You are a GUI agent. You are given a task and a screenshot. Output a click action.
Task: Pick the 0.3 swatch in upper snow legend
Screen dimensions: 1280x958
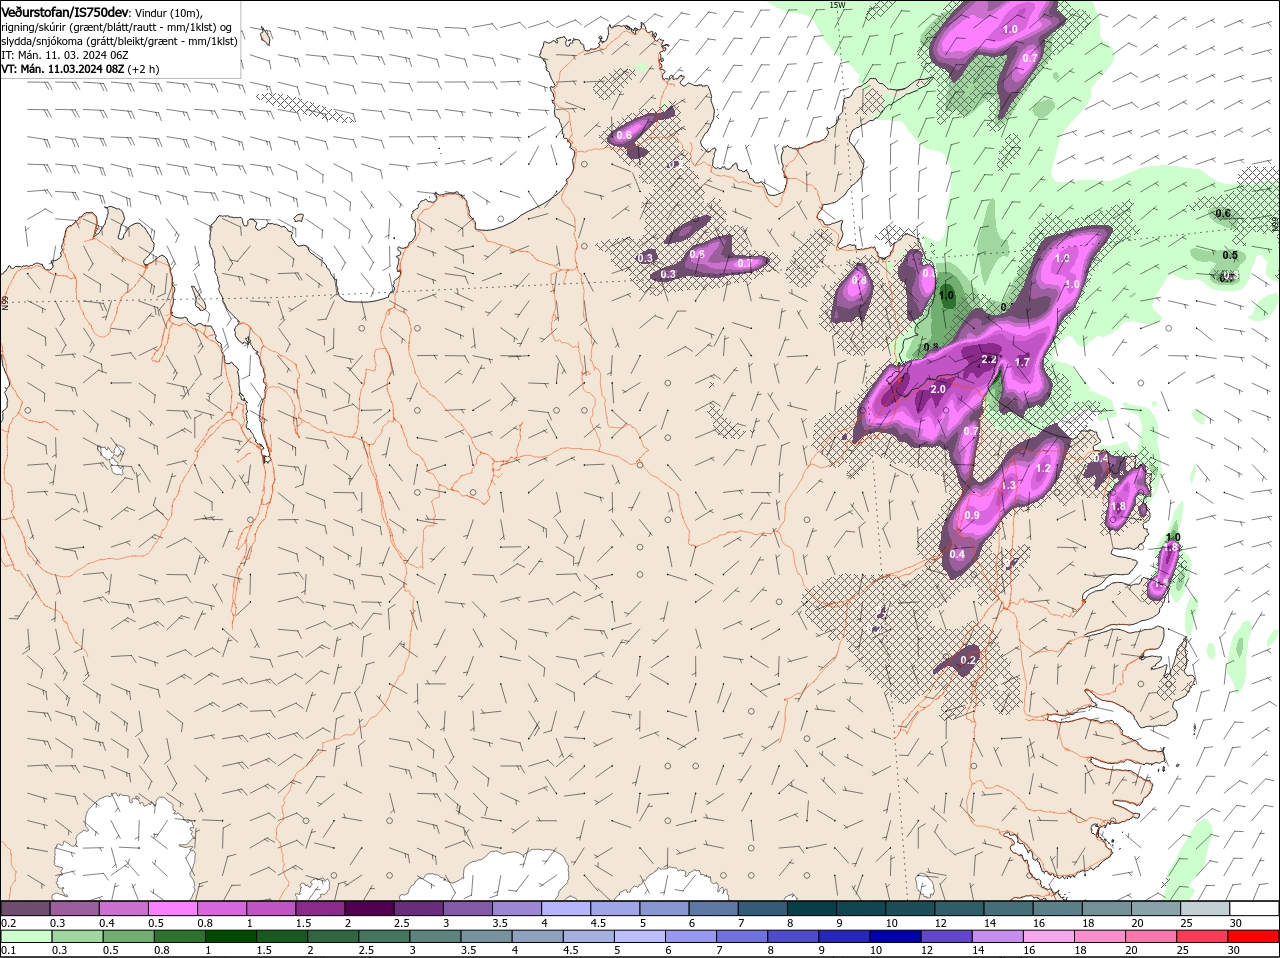point(74,908)
